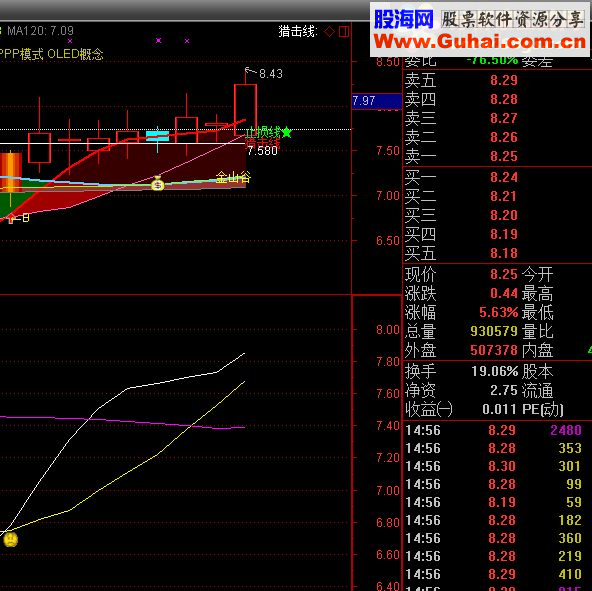Click the 7.80 indicator axis label

(387, 362)
